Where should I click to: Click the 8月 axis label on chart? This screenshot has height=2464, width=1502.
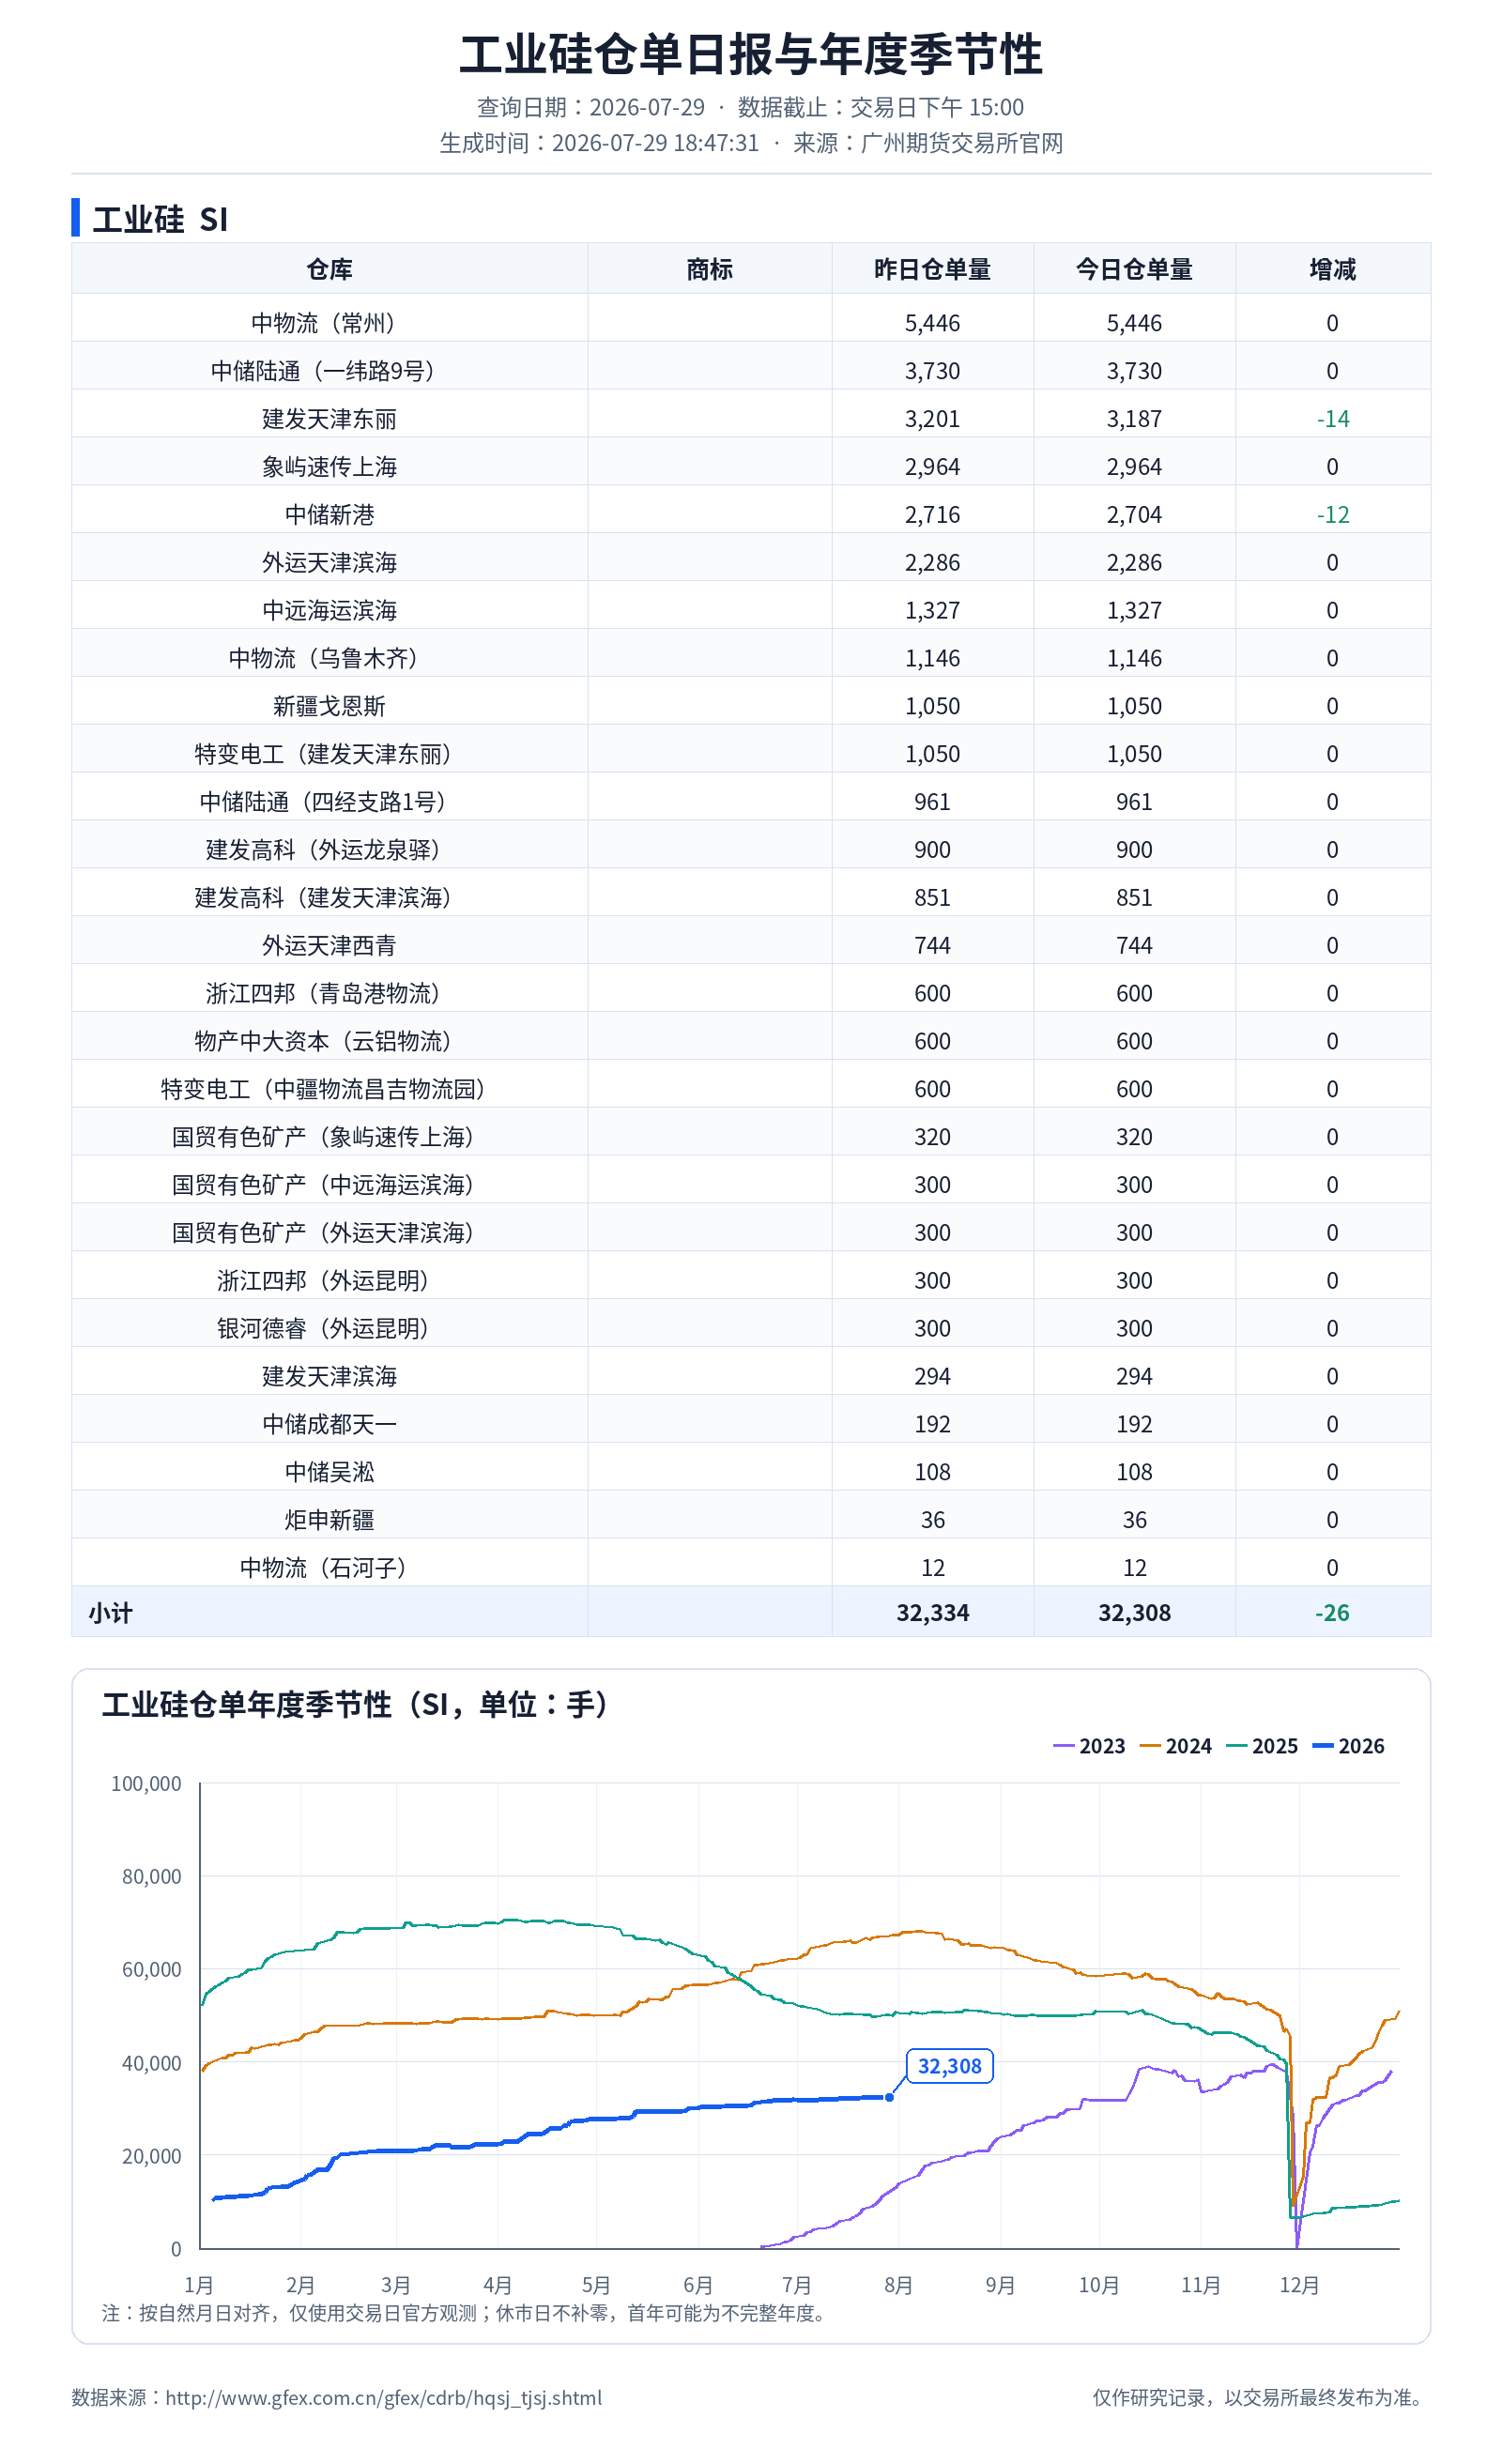point(898,2285)
